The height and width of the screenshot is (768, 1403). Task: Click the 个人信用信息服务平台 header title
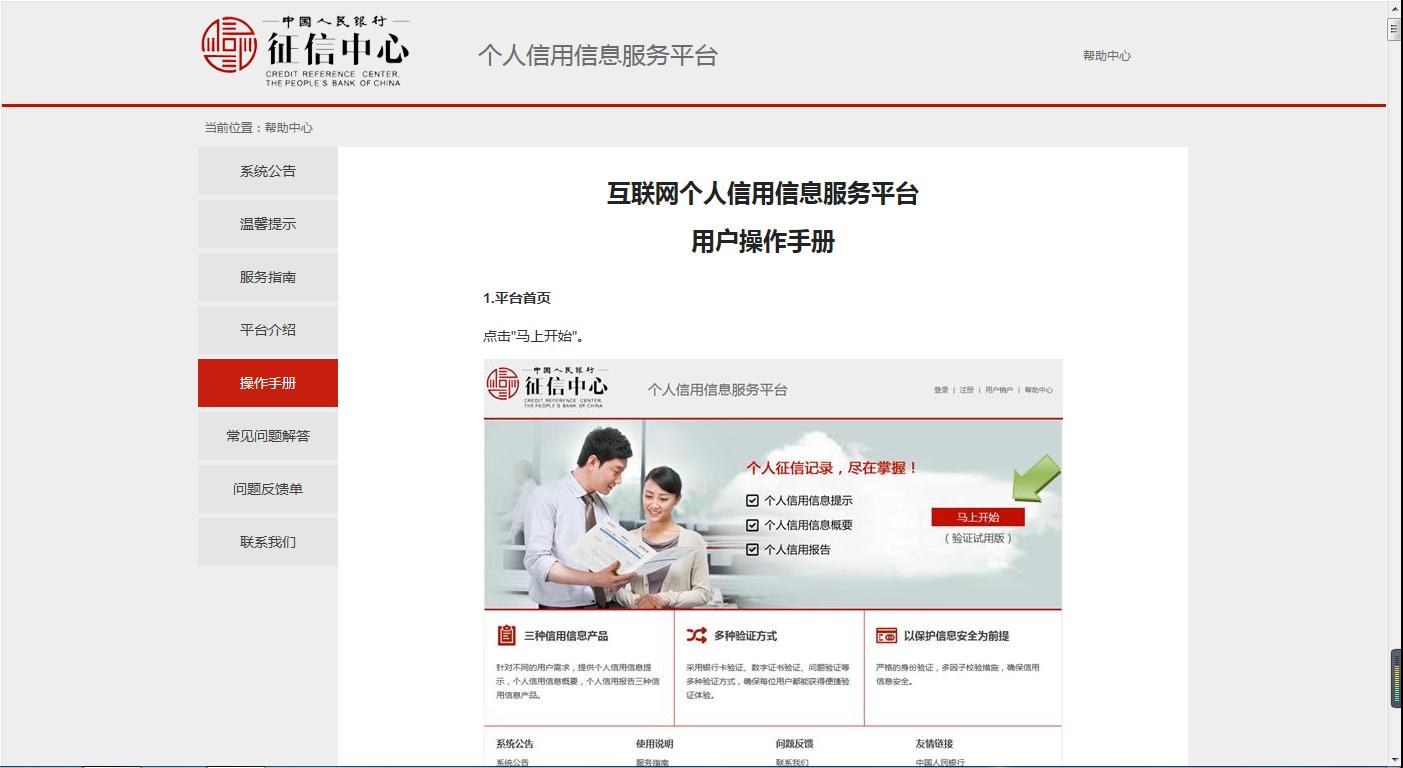(x=598, y=55)
